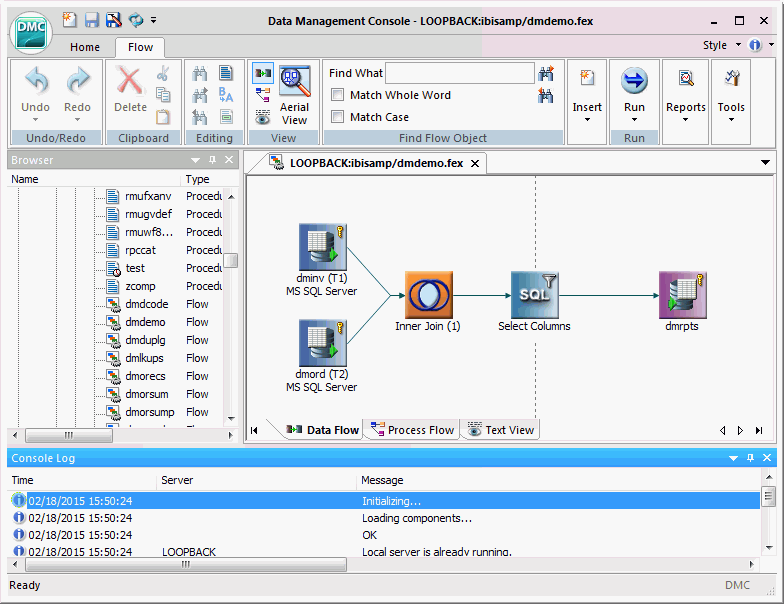The width and height of the screenshot is (784, 604).
Task: Enable Match Case checkbox
Action: (x=338, y=116)
